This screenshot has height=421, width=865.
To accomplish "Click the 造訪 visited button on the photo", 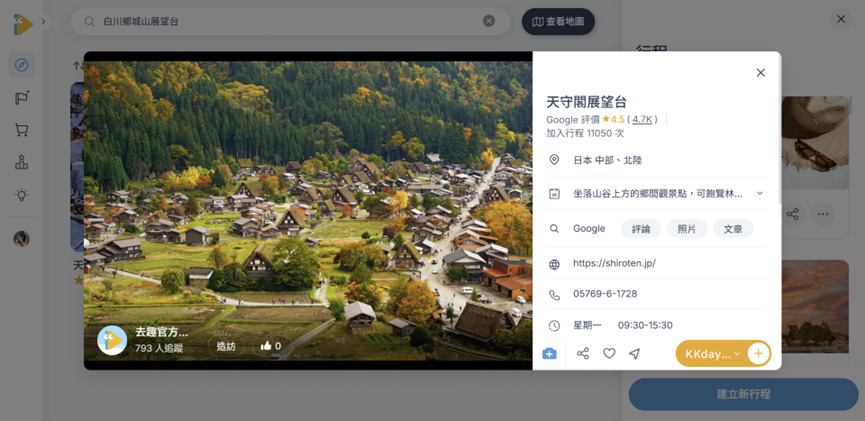I will 226,346.
